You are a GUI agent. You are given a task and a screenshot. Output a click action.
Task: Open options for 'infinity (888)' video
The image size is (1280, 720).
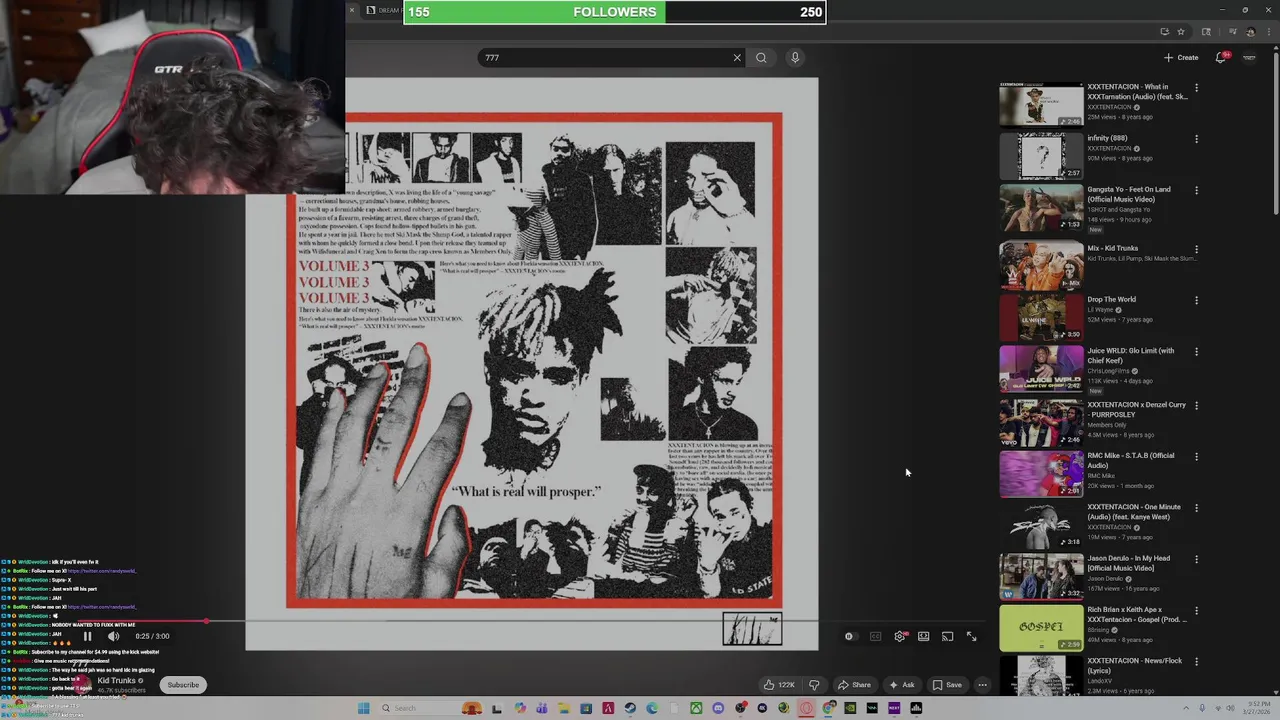pos(1196,139)
